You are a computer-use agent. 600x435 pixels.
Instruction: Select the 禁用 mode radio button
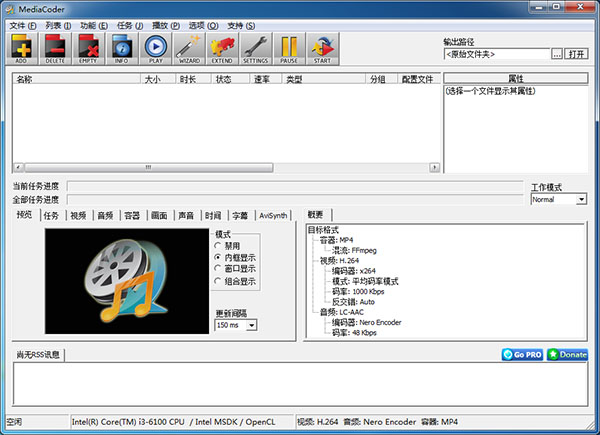tap(220, 245)
